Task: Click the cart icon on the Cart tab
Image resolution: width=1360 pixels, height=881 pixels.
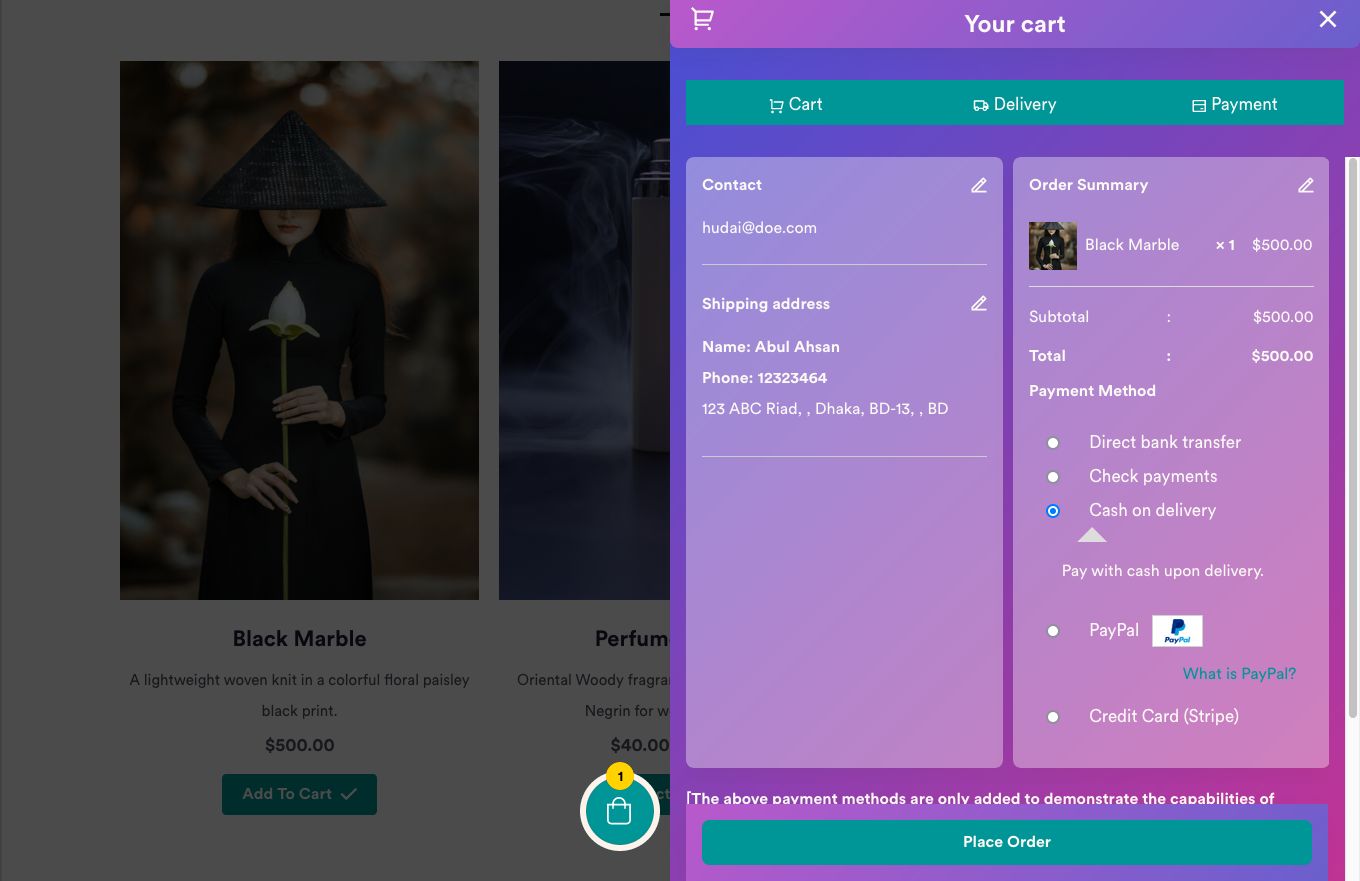Action: (x=776, y=105)
